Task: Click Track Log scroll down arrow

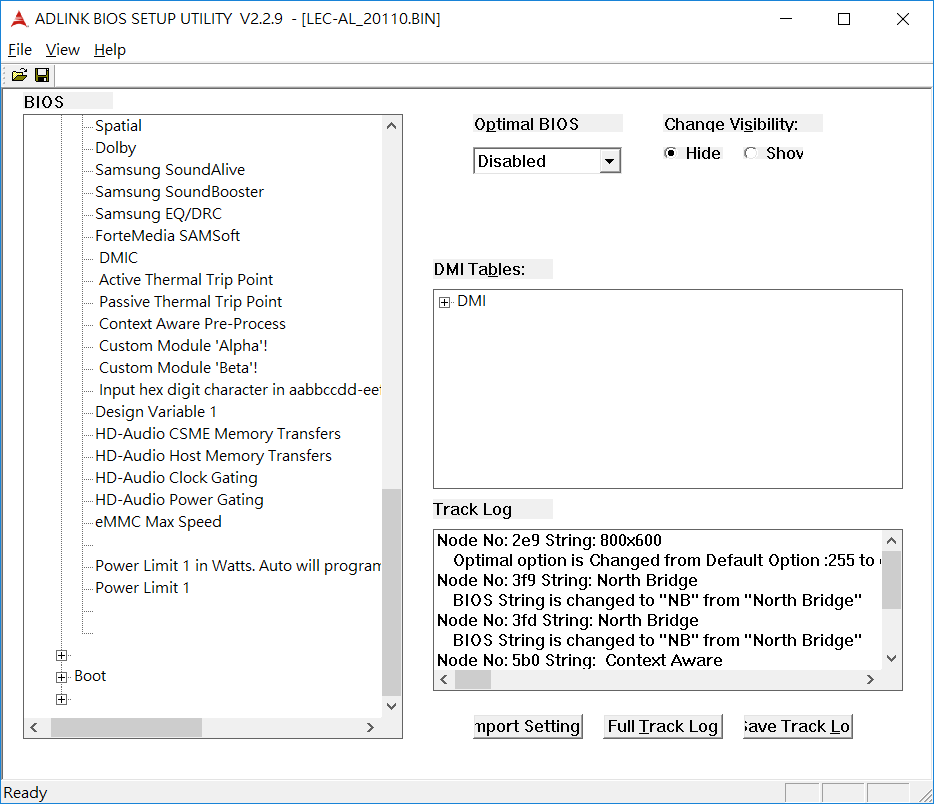Action: pyautogui.click(x=891, y=658)
